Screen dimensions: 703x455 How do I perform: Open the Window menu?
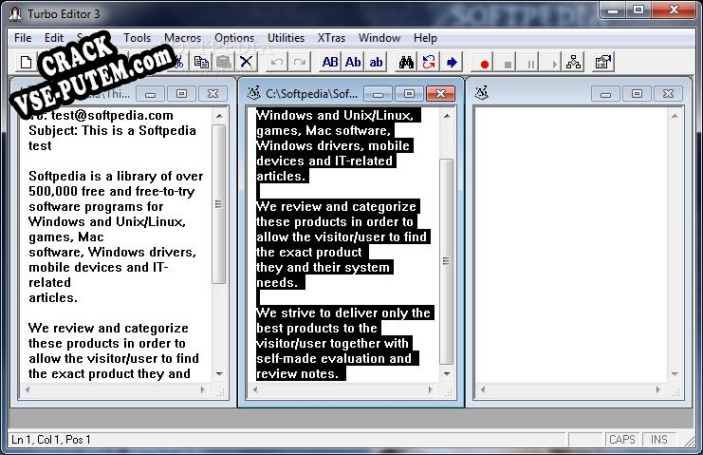[x=379, y=38]
